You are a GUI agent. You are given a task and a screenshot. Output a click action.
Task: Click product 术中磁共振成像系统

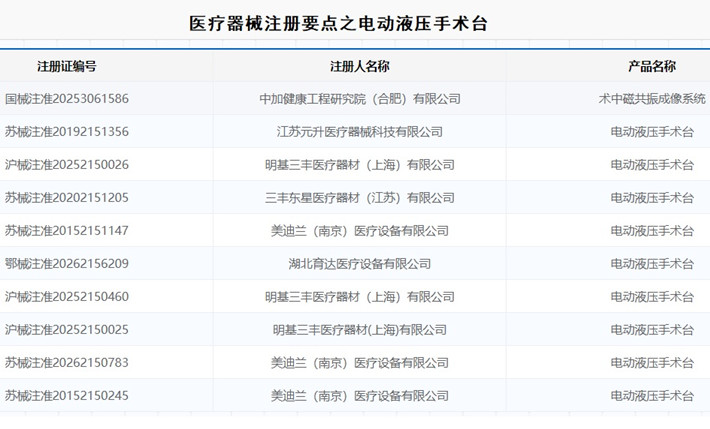click(652, 99)
